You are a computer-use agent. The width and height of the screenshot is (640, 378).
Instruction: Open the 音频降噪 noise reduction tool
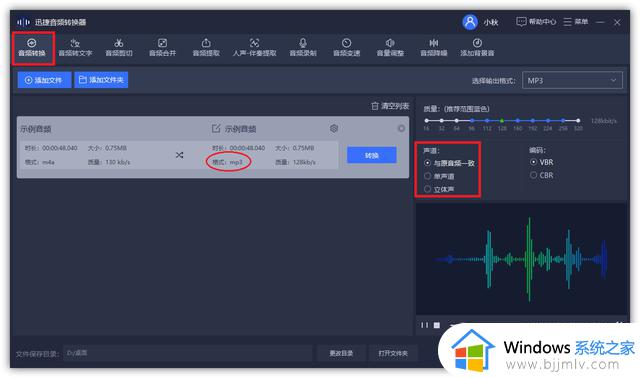(x=434, y=47)
